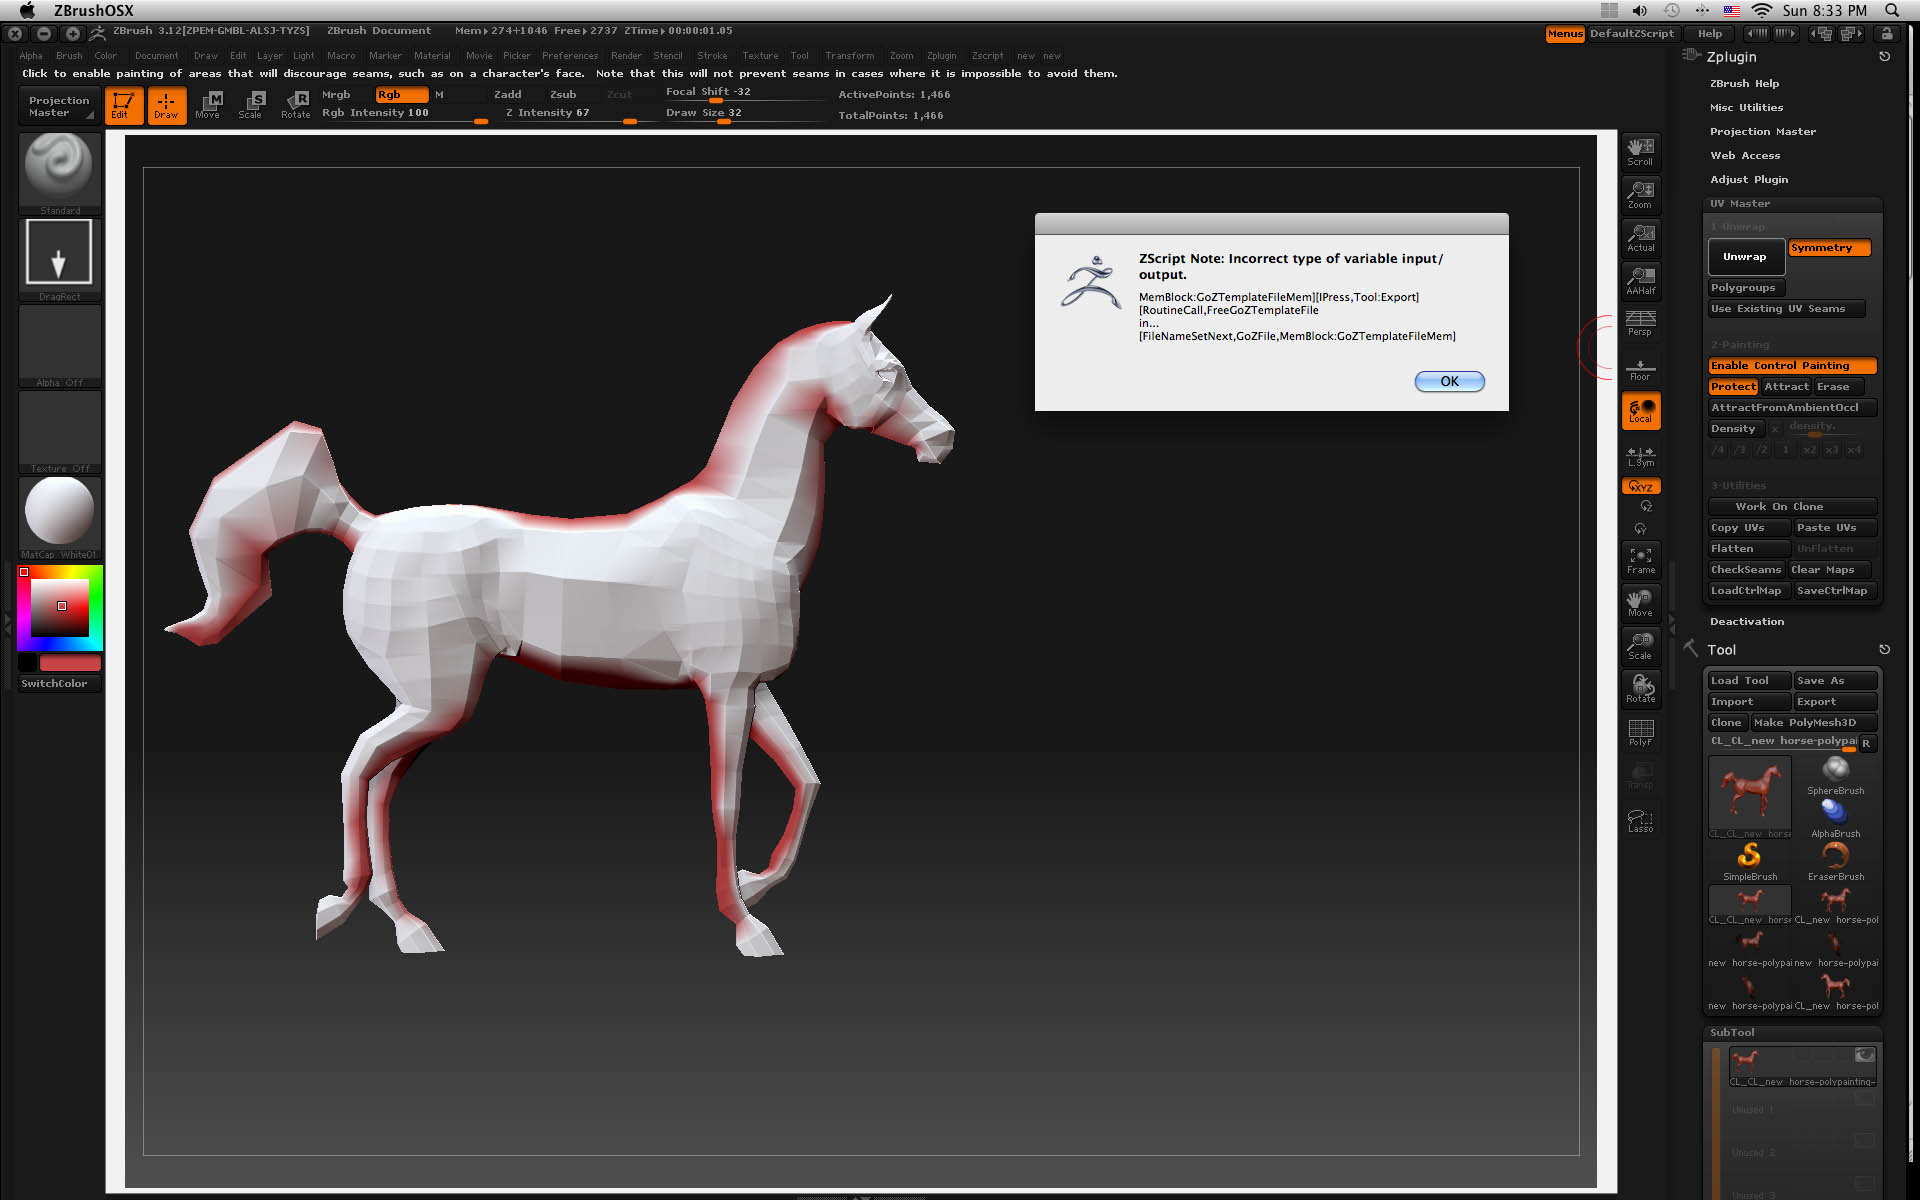Viewport: 1920px width, 1200px height.
Task: Click the Scroll canvas navigation icon
Action: click(1640, 151)
